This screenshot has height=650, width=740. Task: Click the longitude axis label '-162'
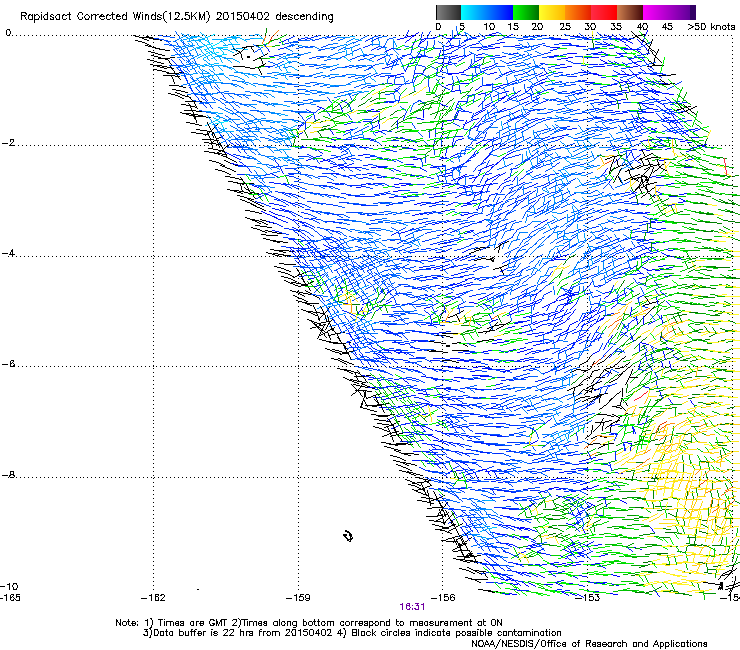(x=153, y=598)
